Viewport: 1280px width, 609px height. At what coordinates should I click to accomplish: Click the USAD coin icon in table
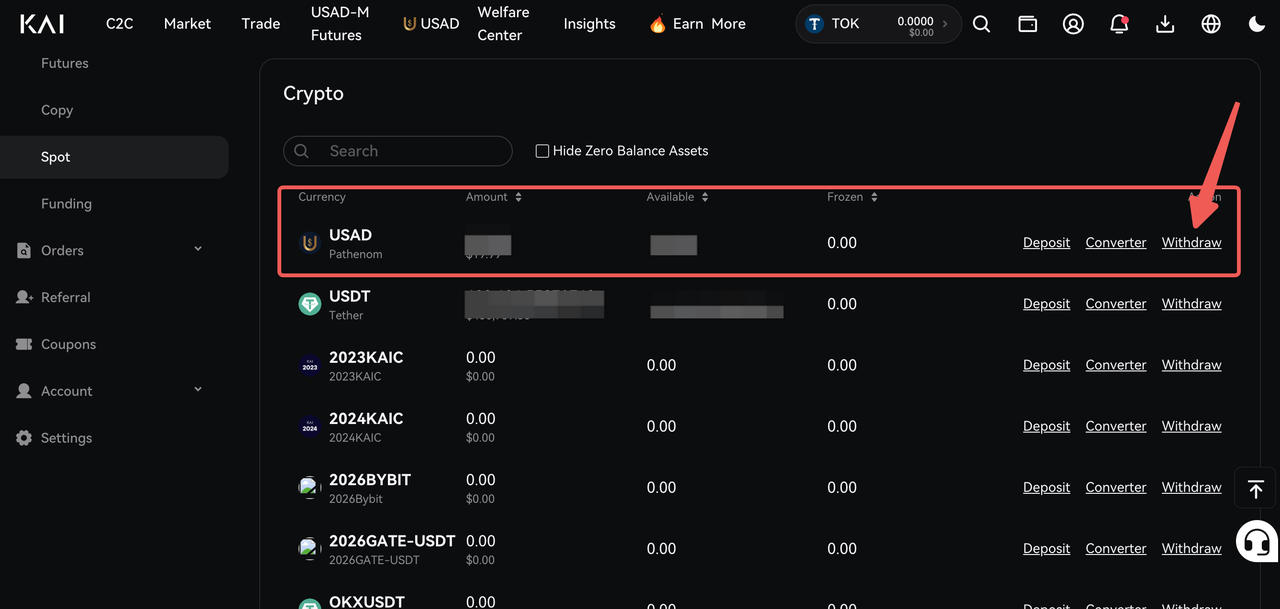point(310,243)
